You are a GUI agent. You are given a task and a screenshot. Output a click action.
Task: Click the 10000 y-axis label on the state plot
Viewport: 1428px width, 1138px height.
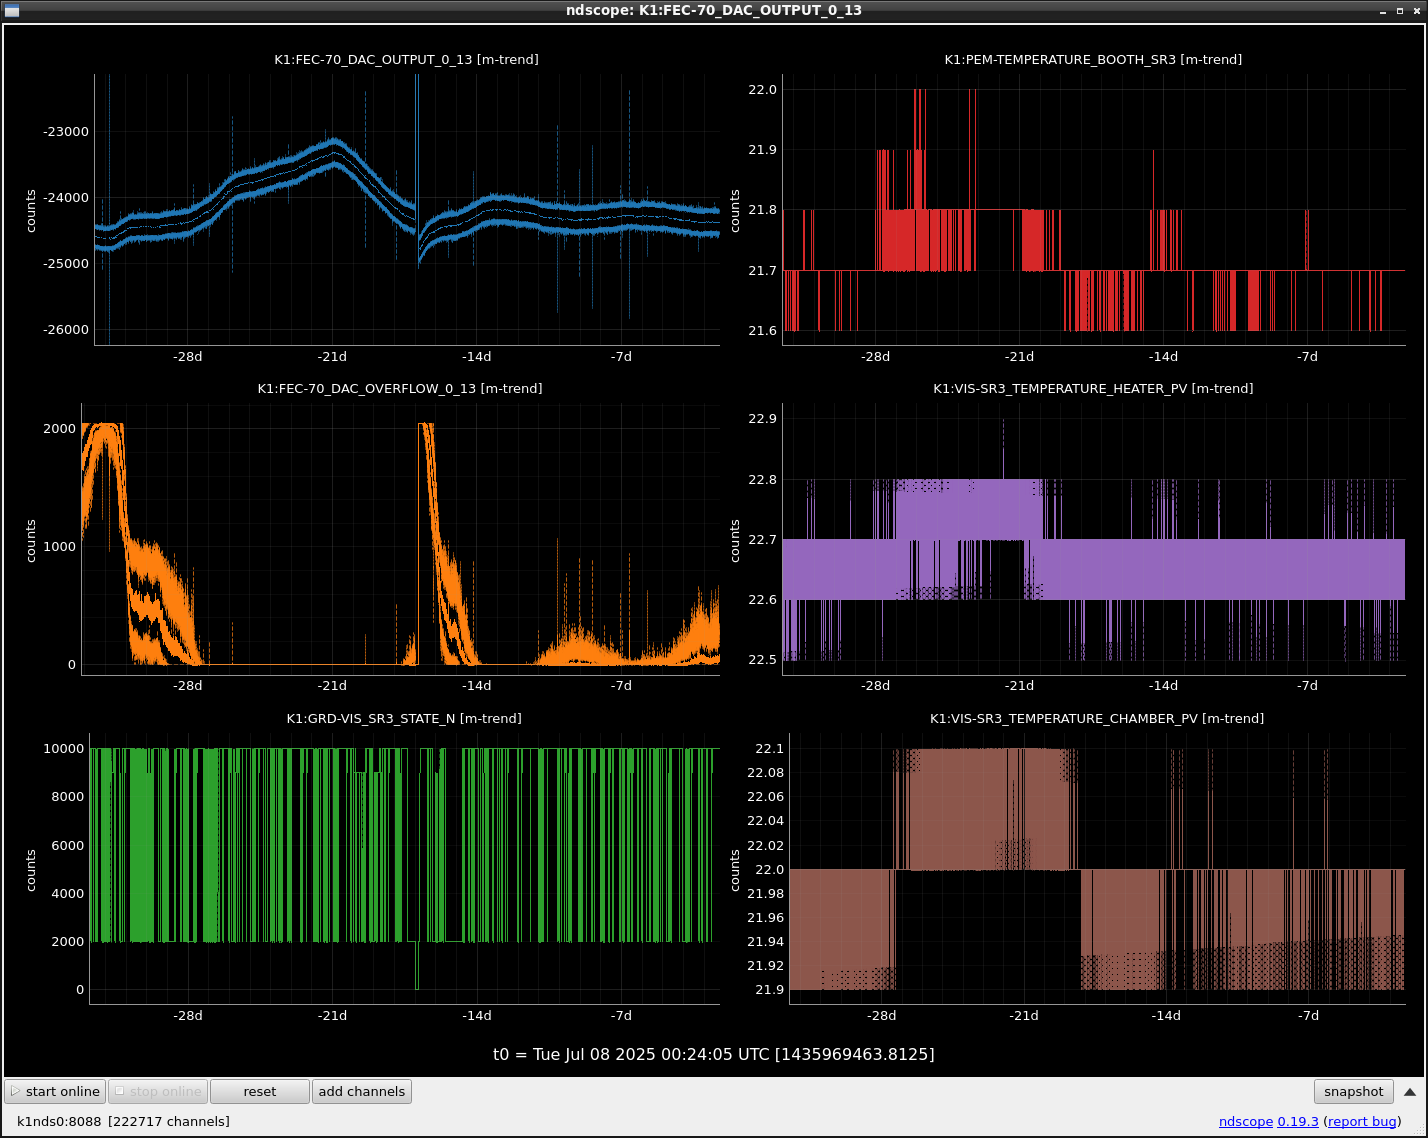[x=64, y=749]
